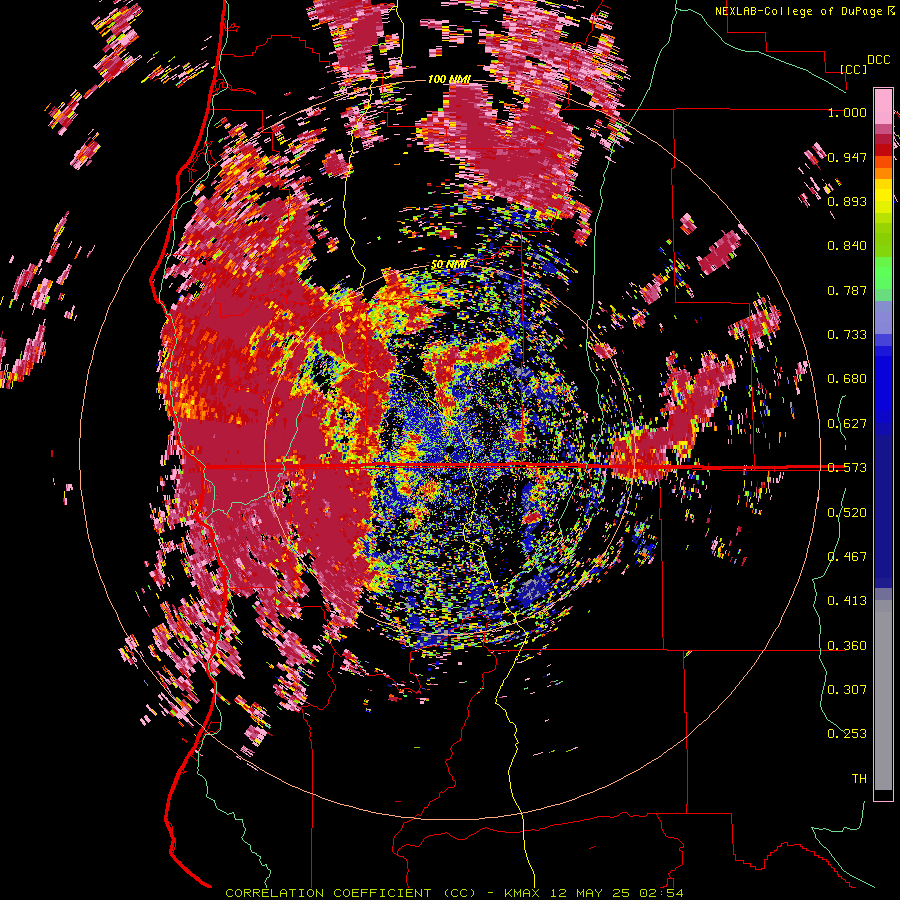
Task: Click the 0.787 scale label
Action: pos(847,290)
